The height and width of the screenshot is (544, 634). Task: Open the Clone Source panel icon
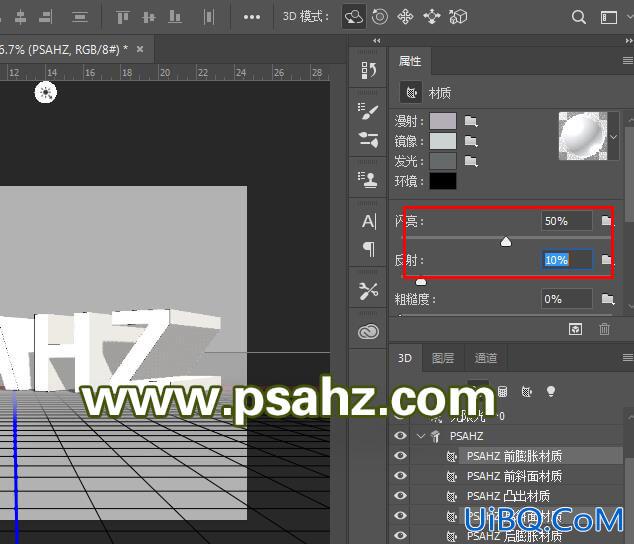click(368, 179)
